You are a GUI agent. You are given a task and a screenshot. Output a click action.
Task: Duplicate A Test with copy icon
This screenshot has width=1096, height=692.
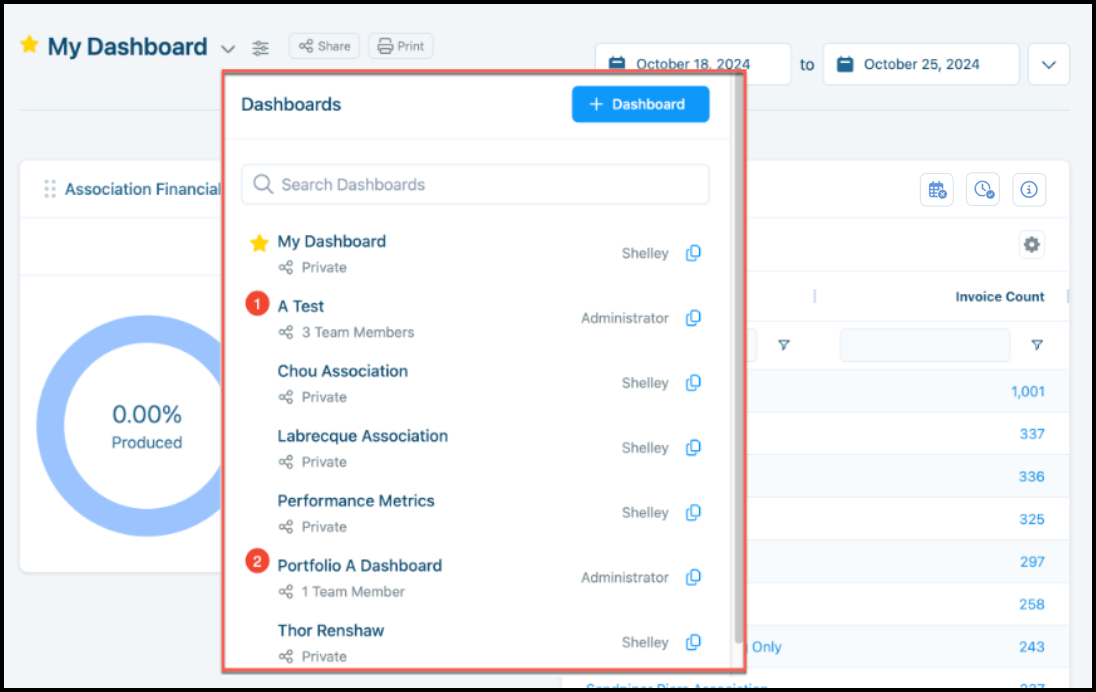693,318
